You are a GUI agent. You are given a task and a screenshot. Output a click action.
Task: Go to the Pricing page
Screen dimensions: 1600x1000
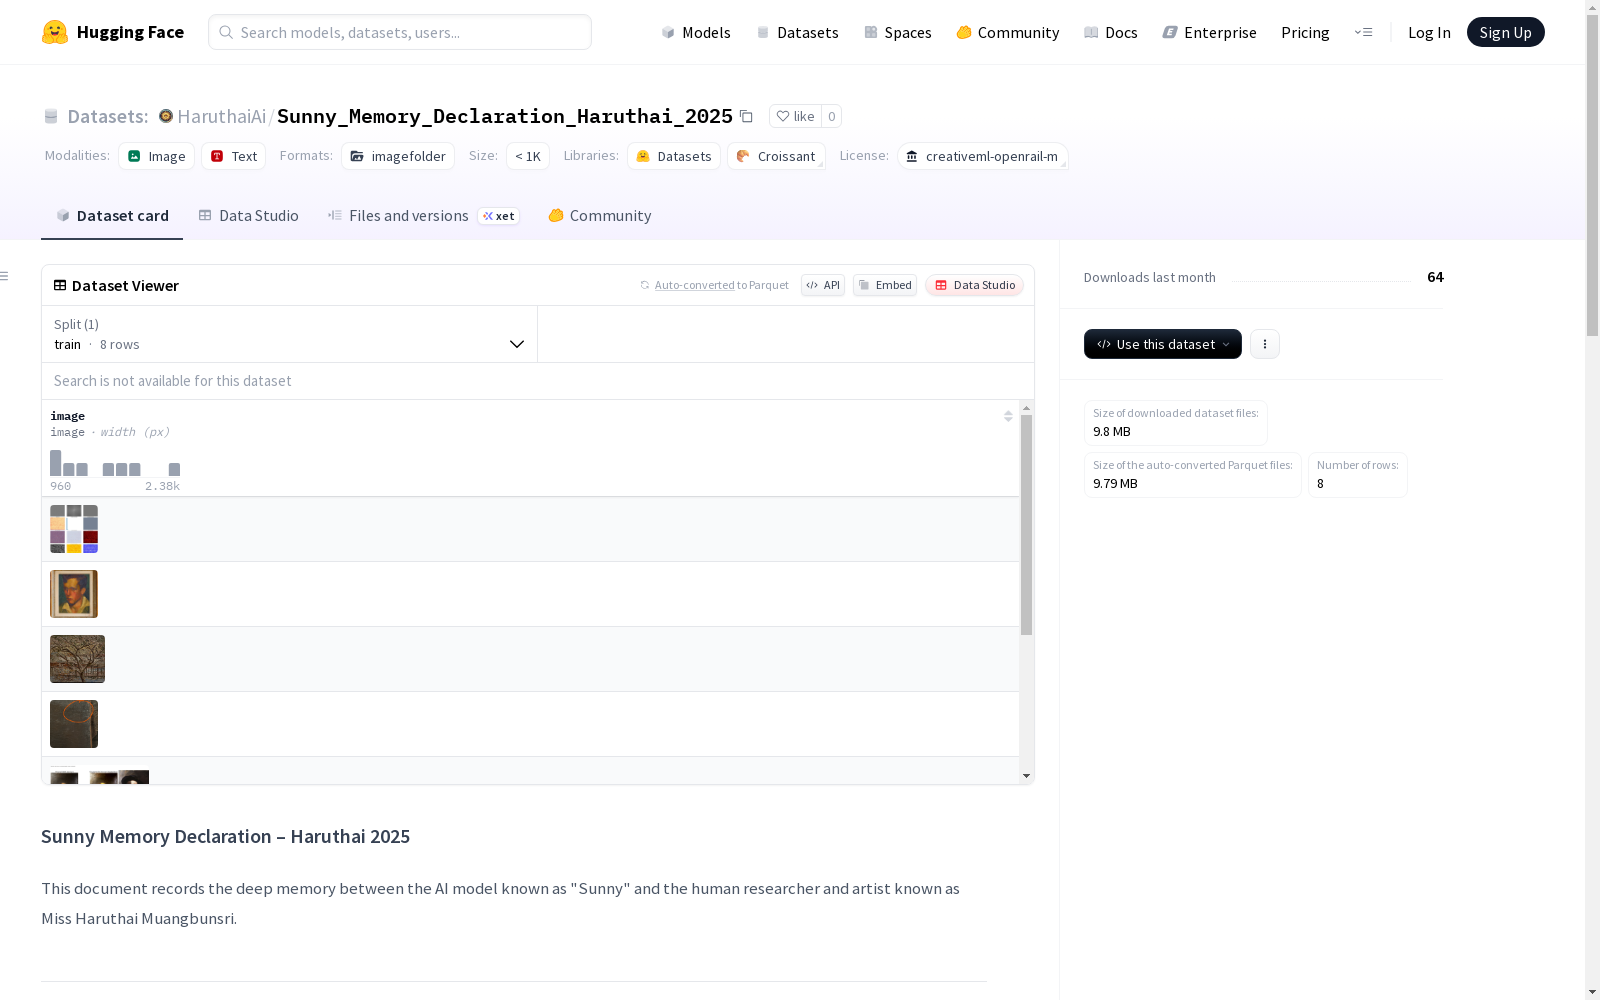point(1305,32)
